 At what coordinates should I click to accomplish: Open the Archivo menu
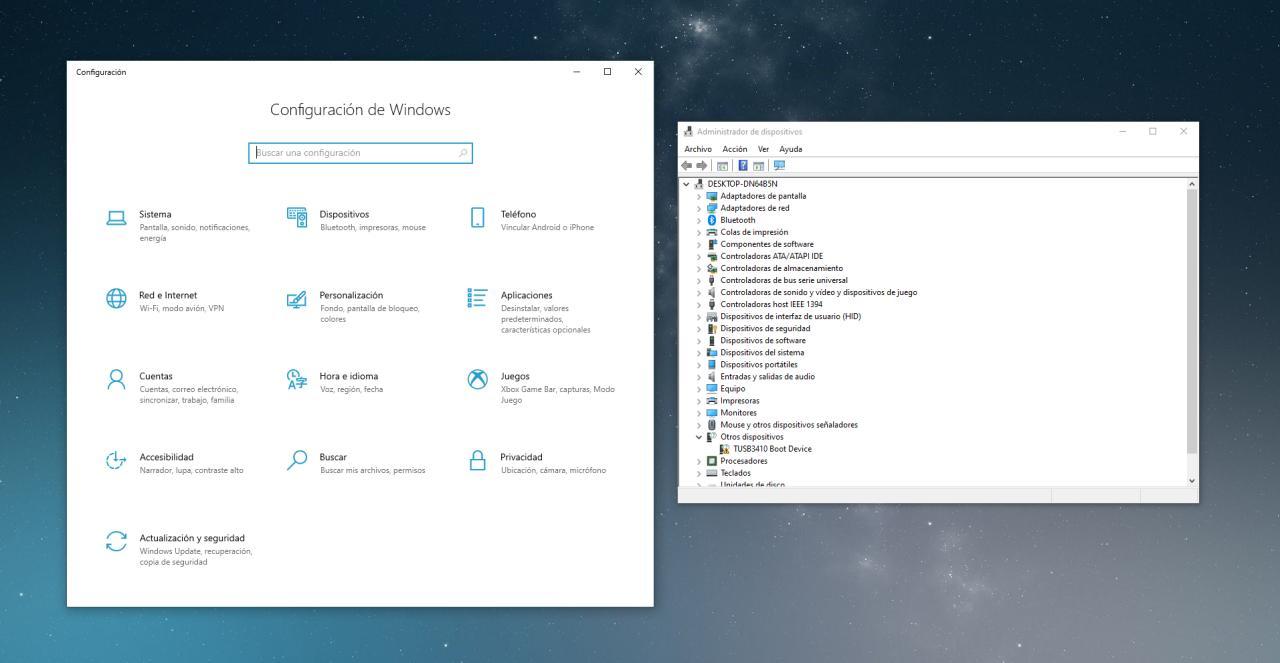tap(698, 149)
